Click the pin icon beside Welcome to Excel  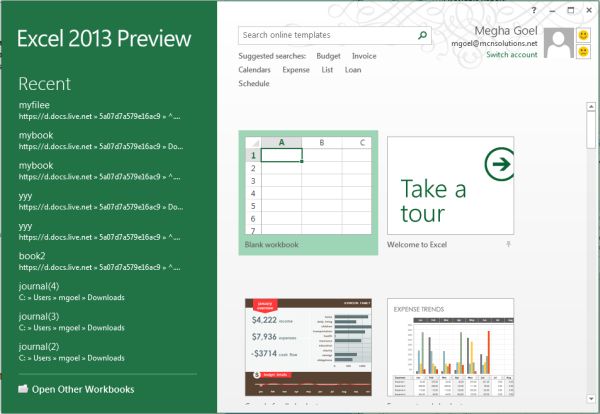(509, 244)
